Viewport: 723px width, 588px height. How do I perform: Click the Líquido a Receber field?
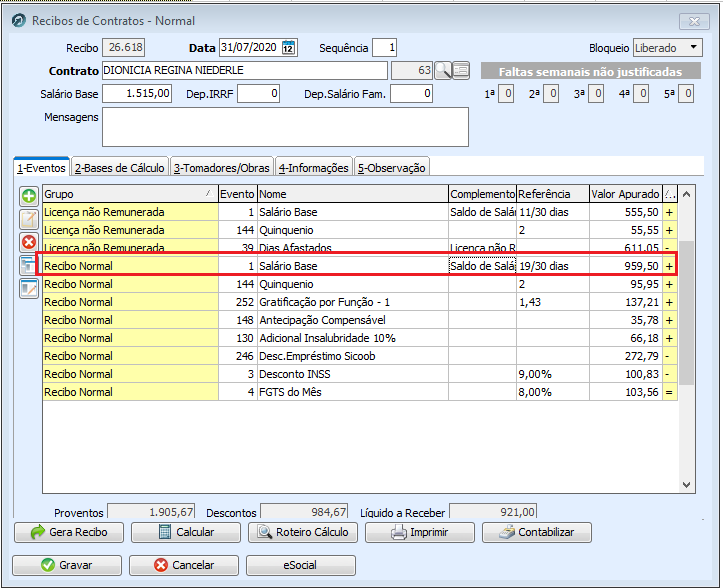click(493, 511)
